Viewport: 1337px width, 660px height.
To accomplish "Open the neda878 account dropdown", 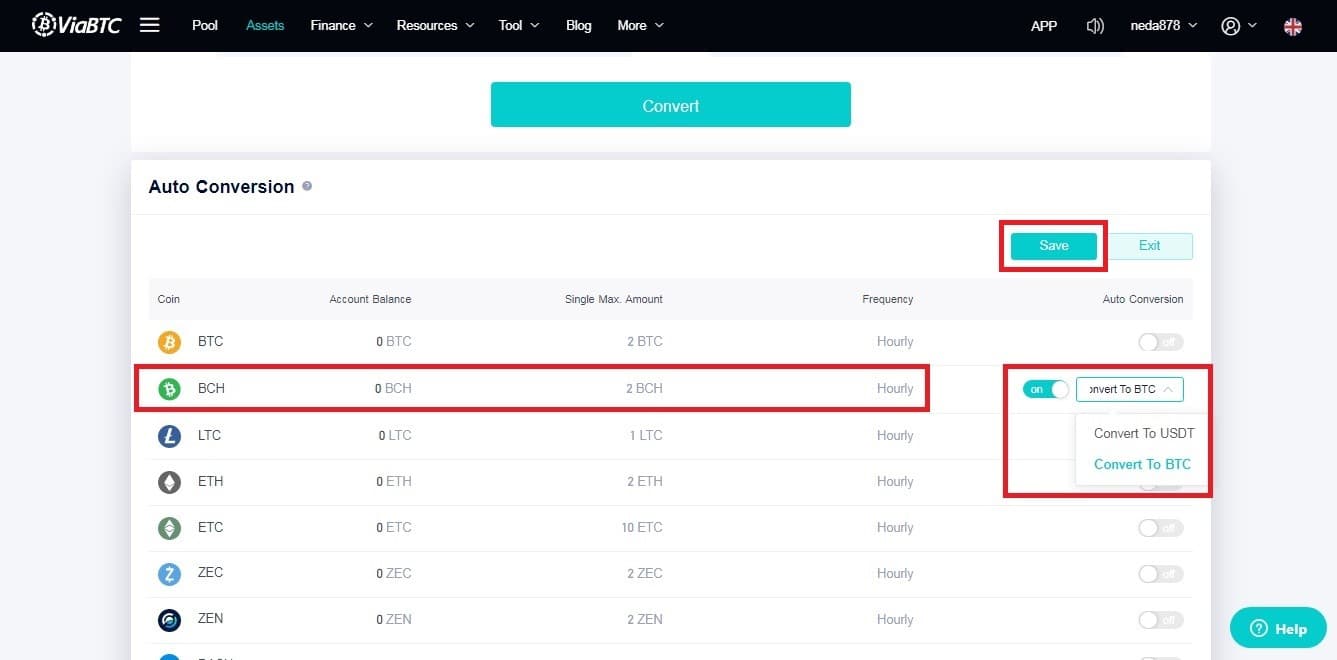I will click(x=1163, y=25).
